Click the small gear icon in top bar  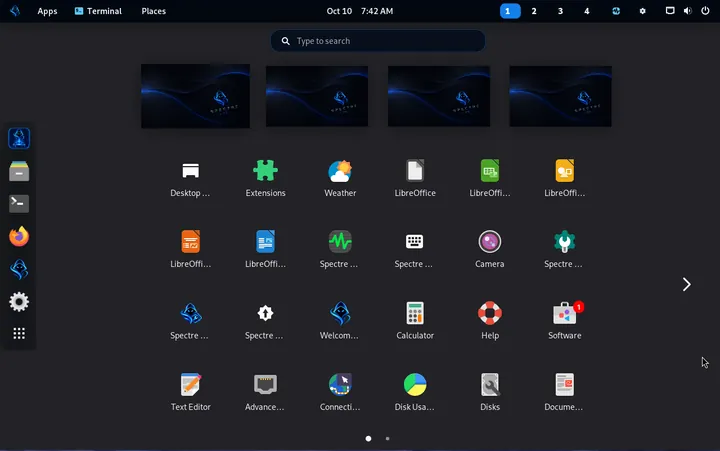click(642, 11)
